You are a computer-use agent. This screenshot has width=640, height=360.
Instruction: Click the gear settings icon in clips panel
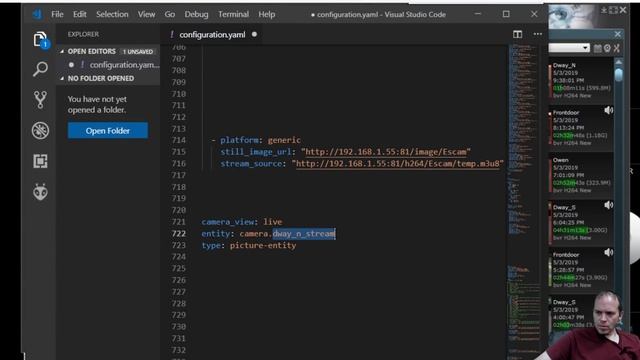(607, 48)
